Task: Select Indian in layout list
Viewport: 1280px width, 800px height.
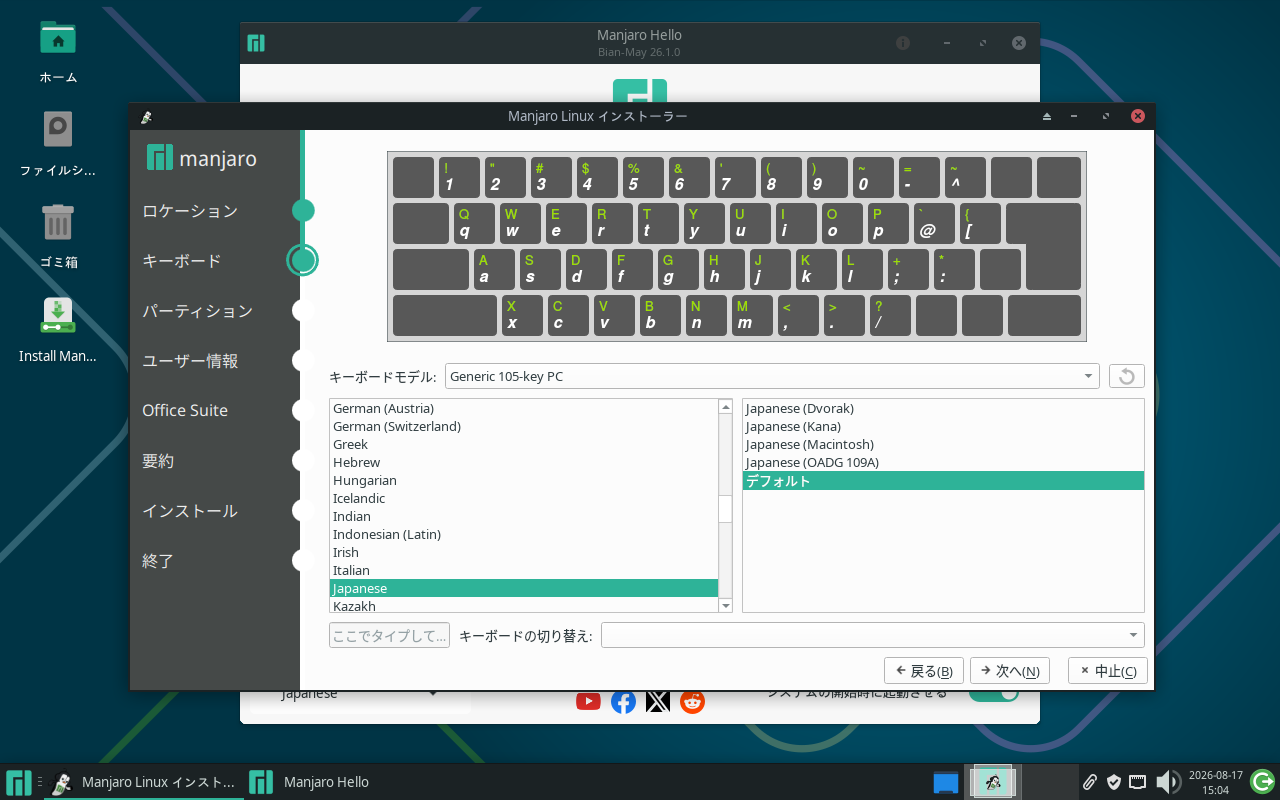Action: [x=524, y=516]
